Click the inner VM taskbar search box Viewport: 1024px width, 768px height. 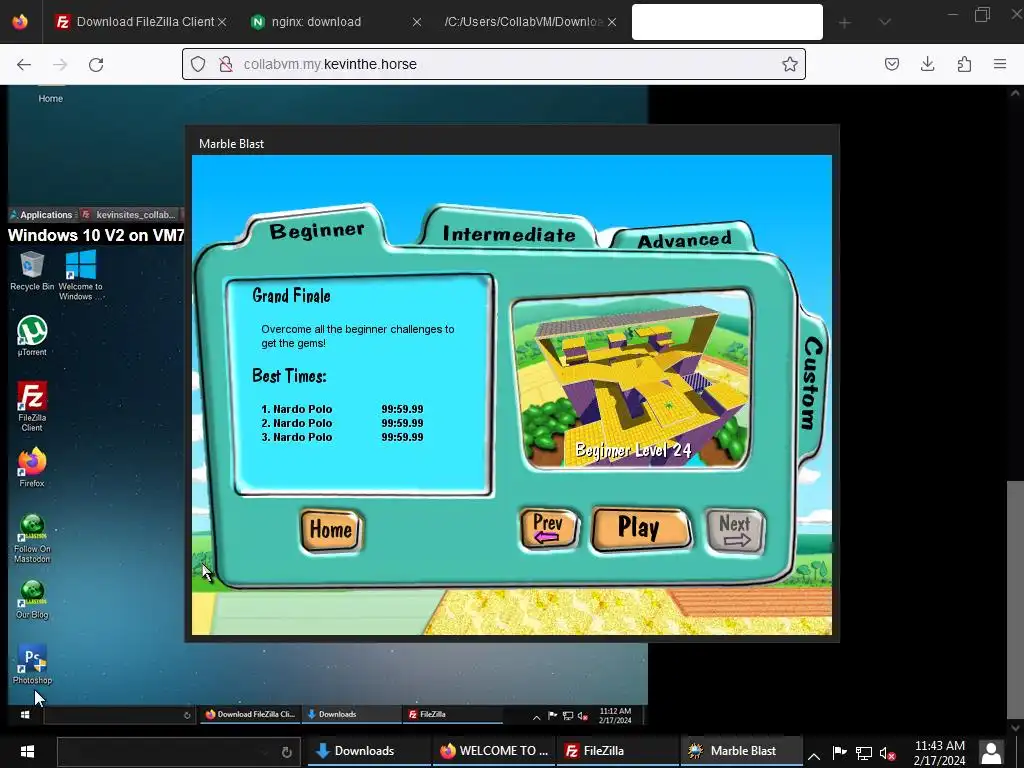pyautogui.click(x=120, y=714)
